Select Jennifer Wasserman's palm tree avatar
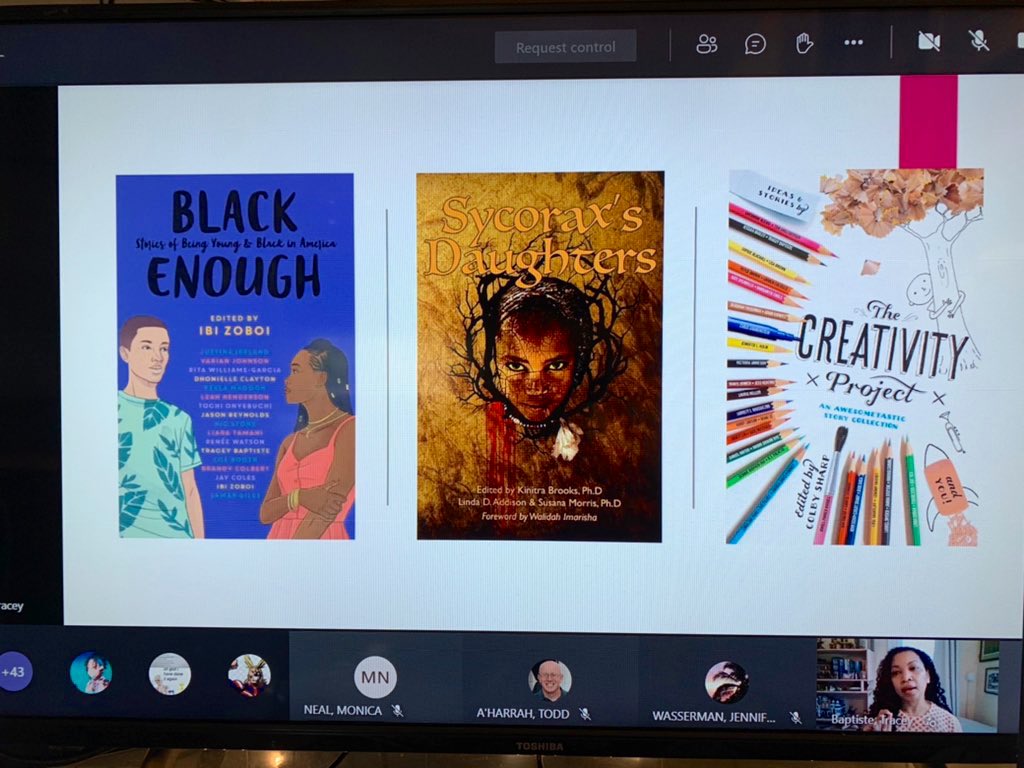The image size is (1024, 768). tap(726, 682)
